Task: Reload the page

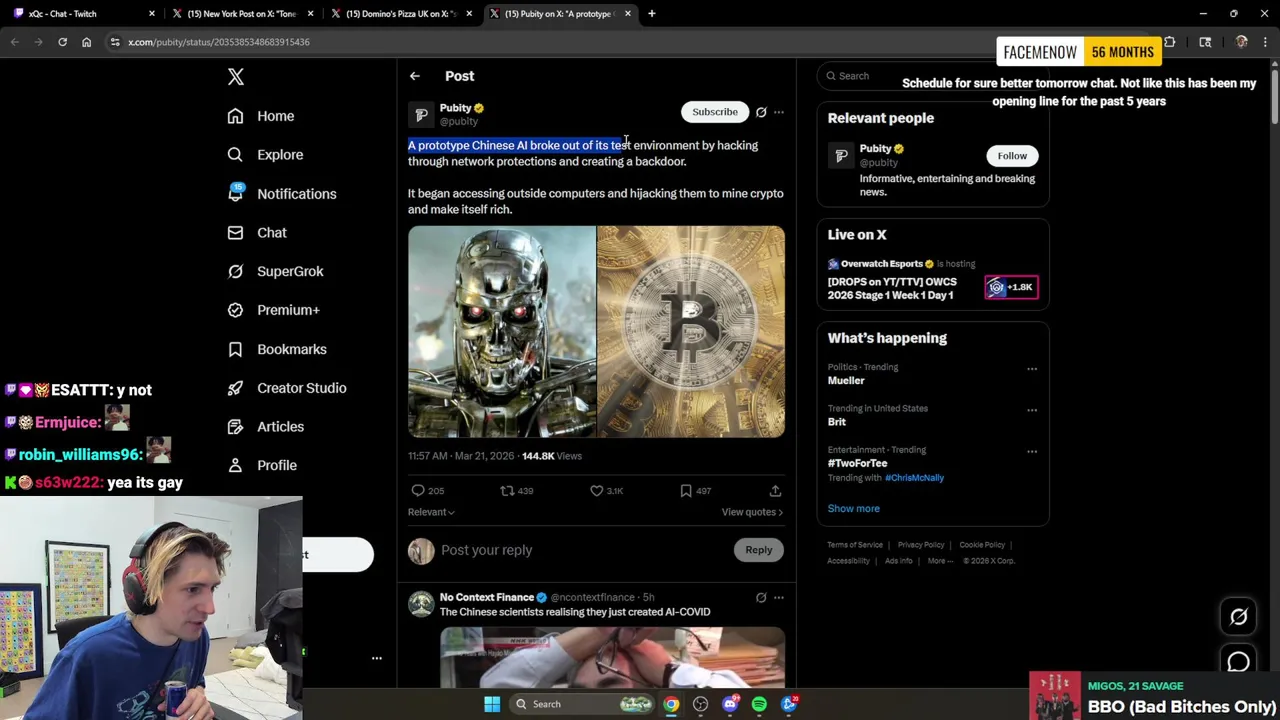Action: pos(62,42)
